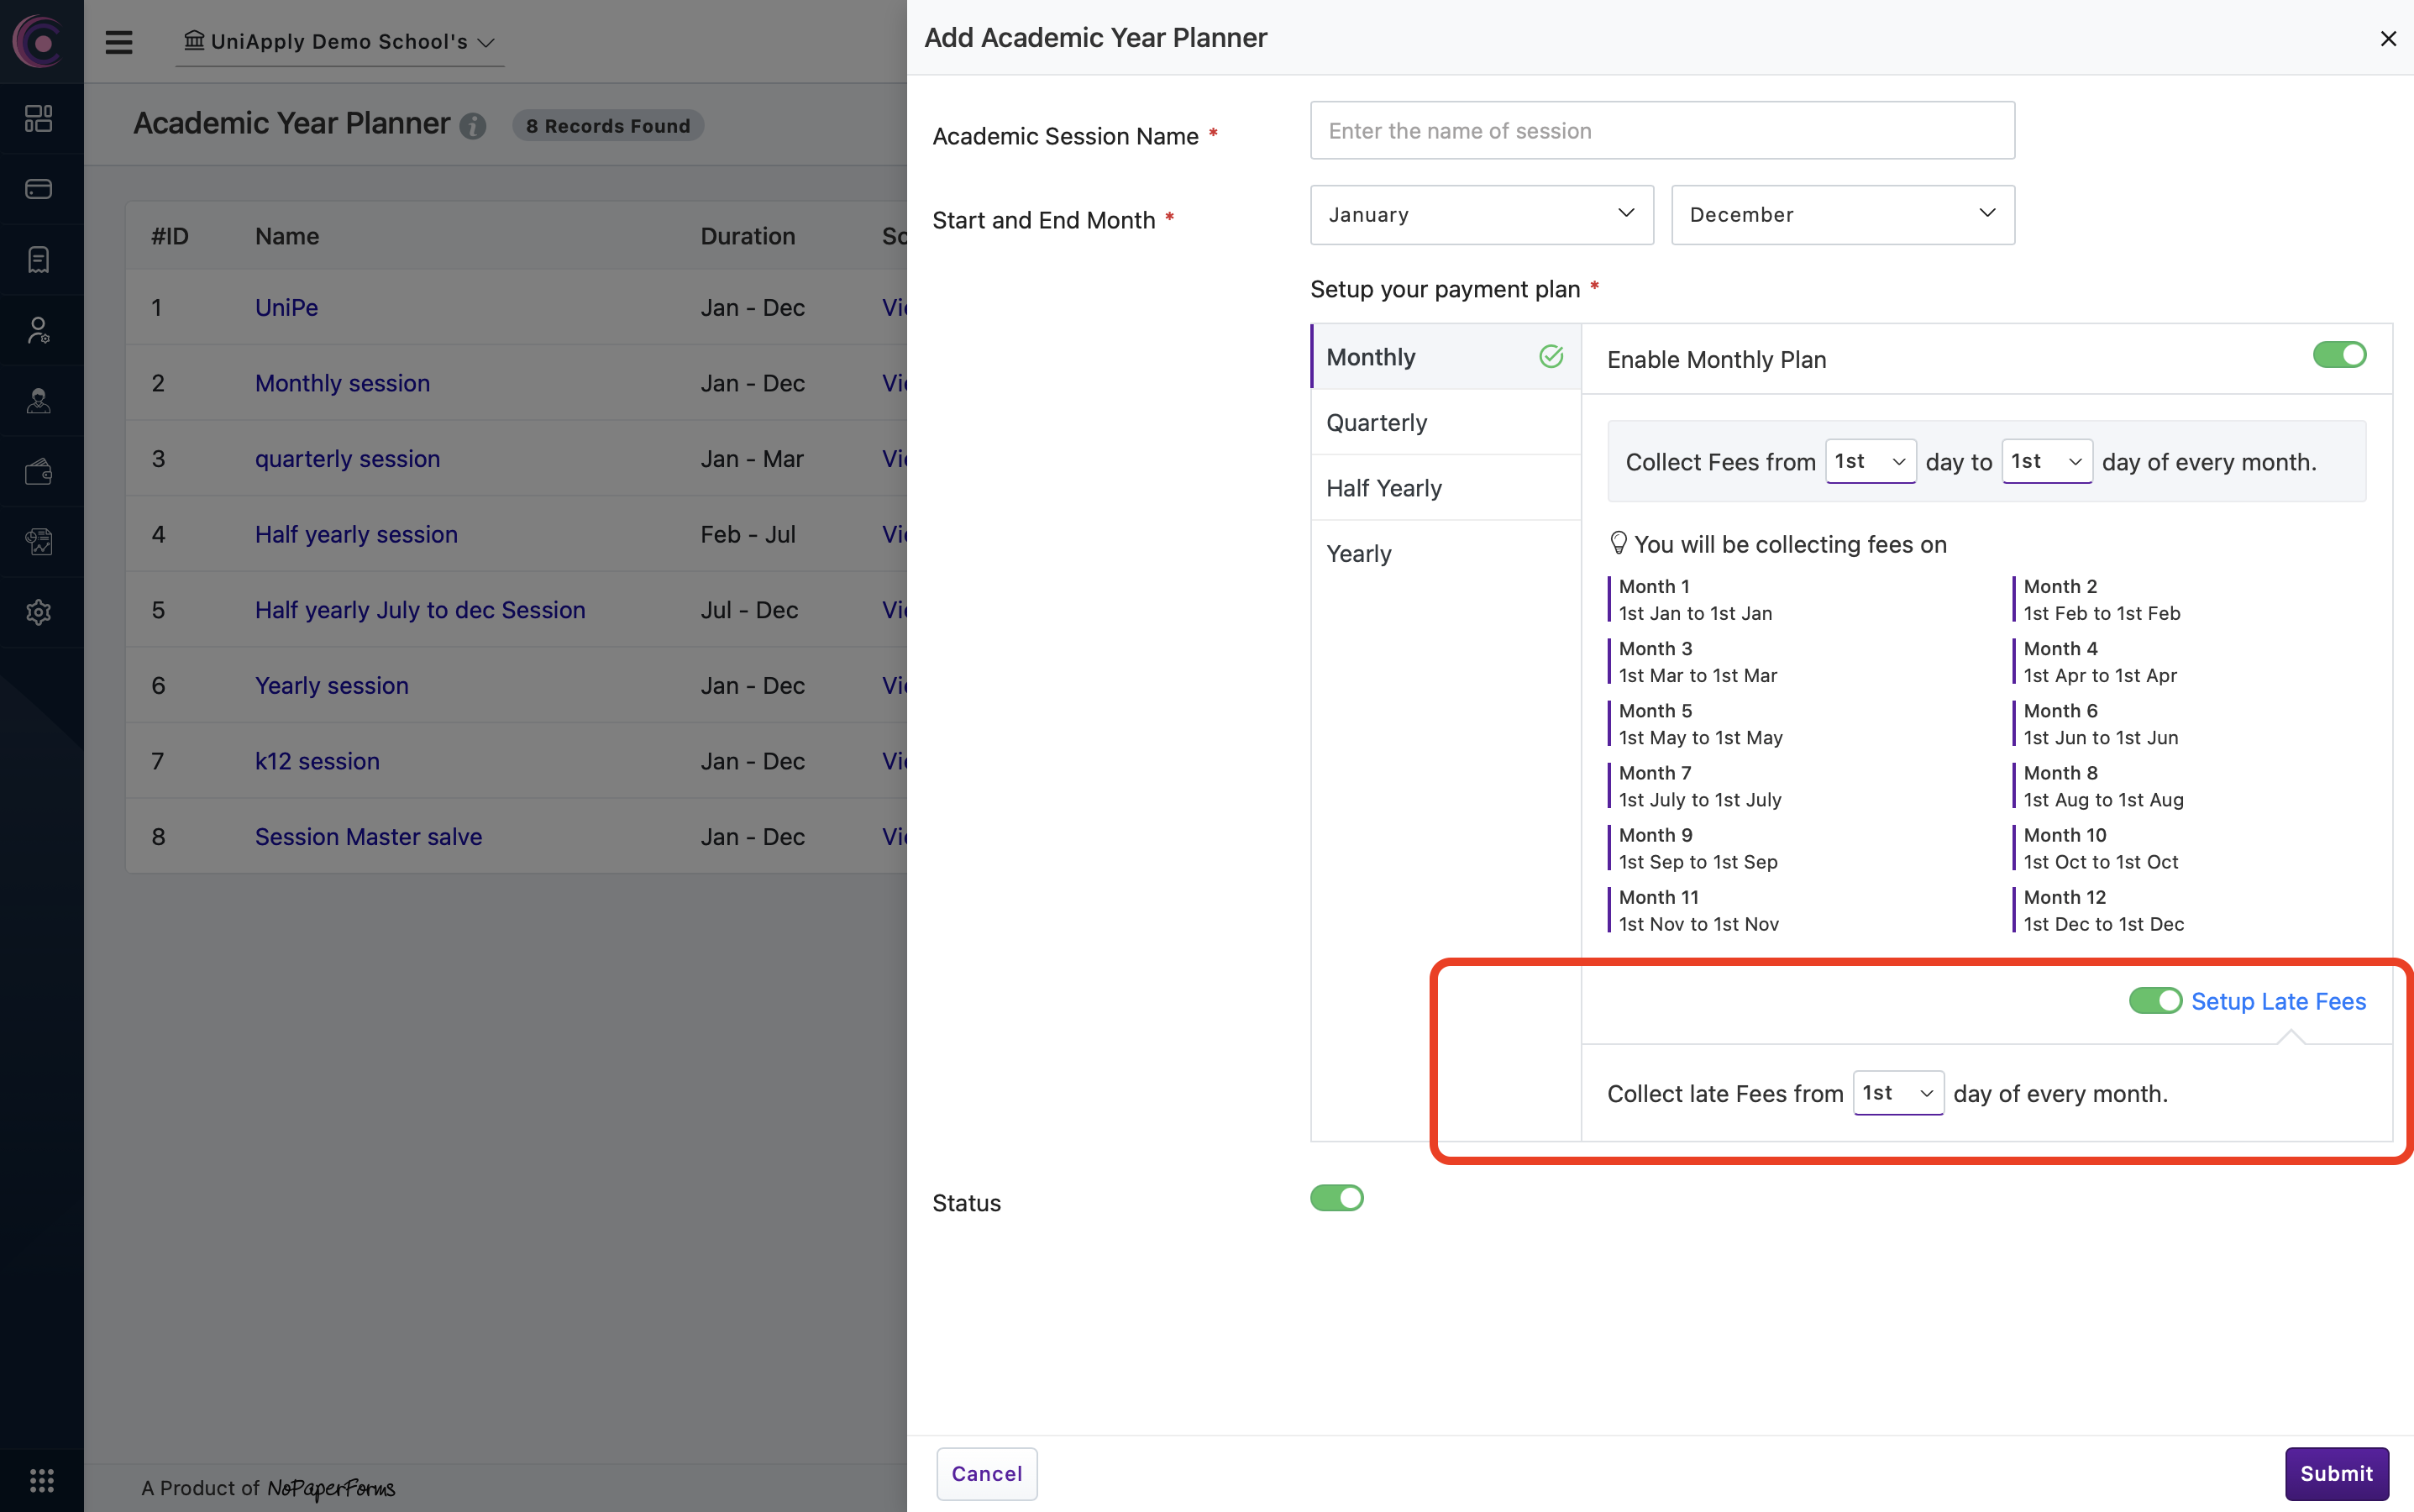The height and width of the screenshot is (1512, 2414).
Task: Open the Session Master salve link
Action: pyautogui.click(x=368, y=836)
